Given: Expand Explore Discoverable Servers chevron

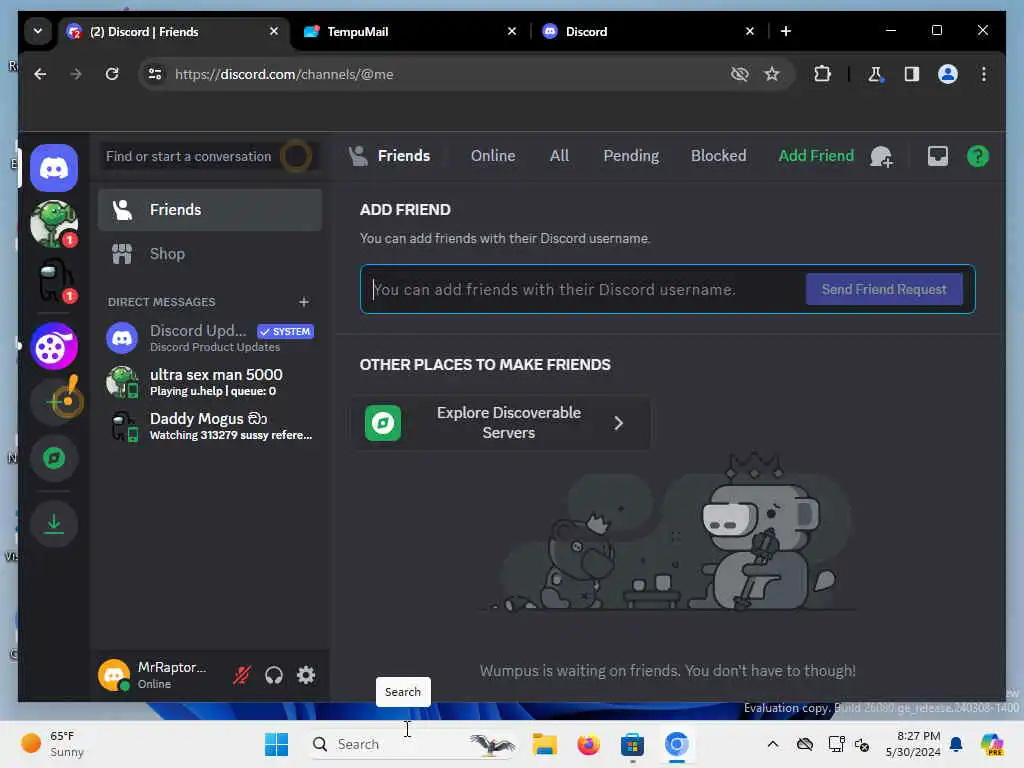Looking at the screenshot, I should click(618, 423).
